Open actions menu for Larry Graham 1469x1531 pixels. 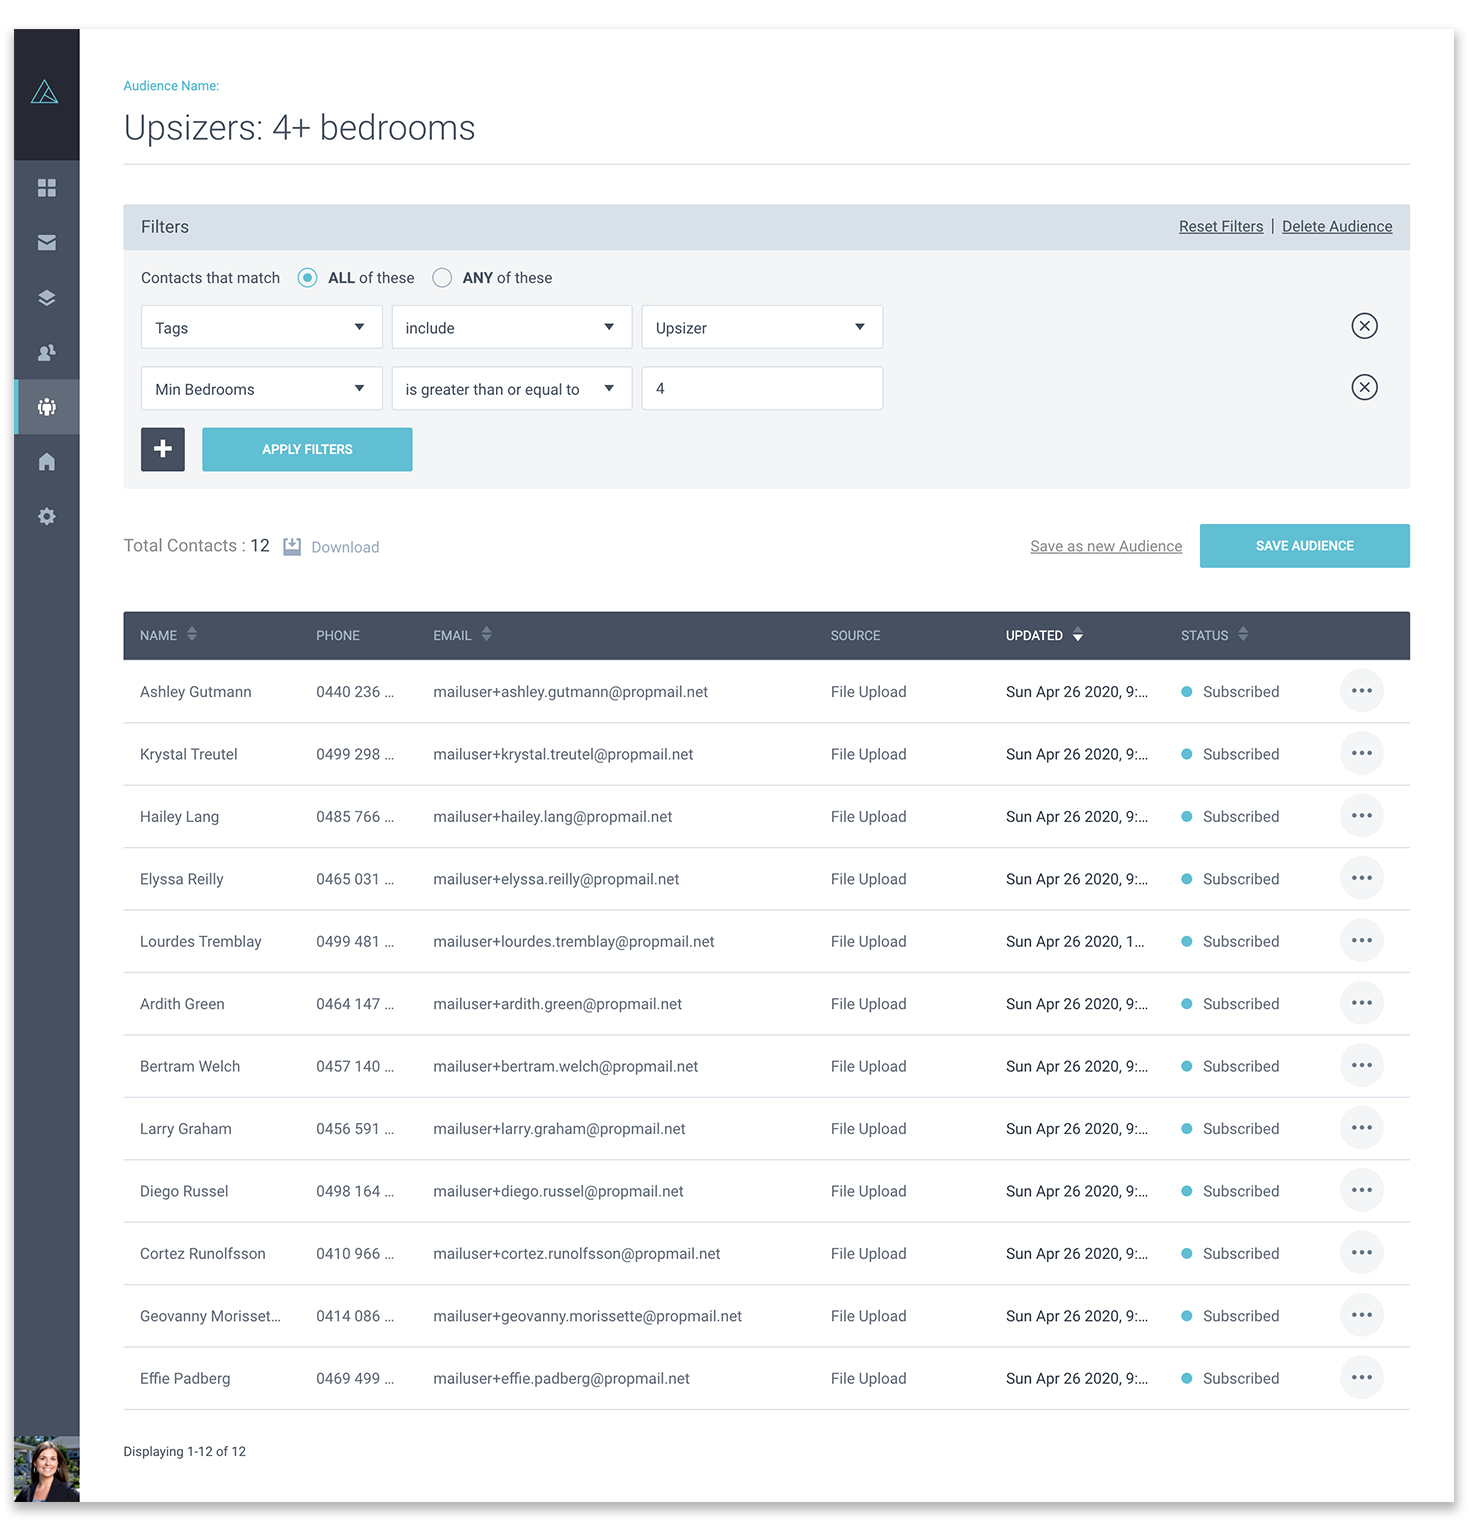point(1362,1128)
